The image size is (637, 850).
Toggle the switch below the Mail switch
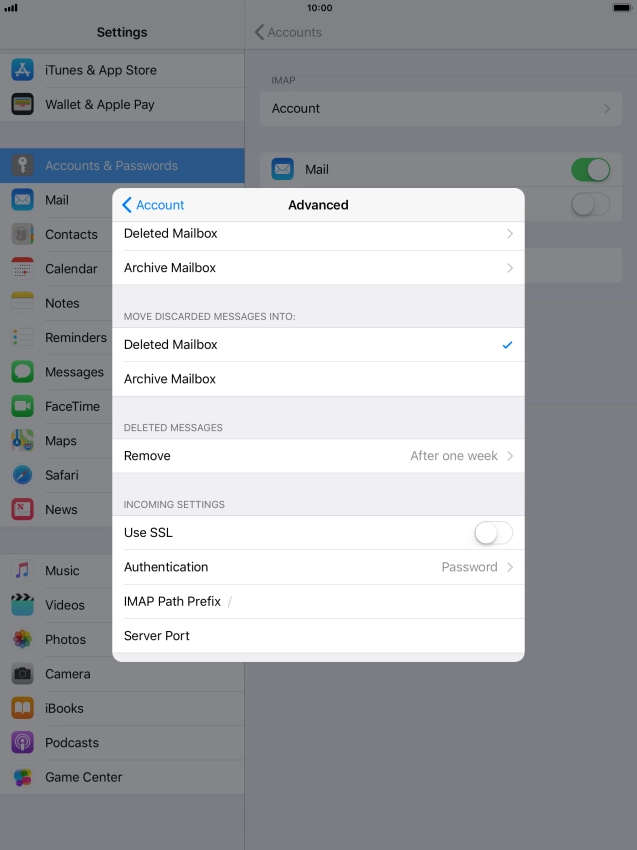[x=590, y=204]
